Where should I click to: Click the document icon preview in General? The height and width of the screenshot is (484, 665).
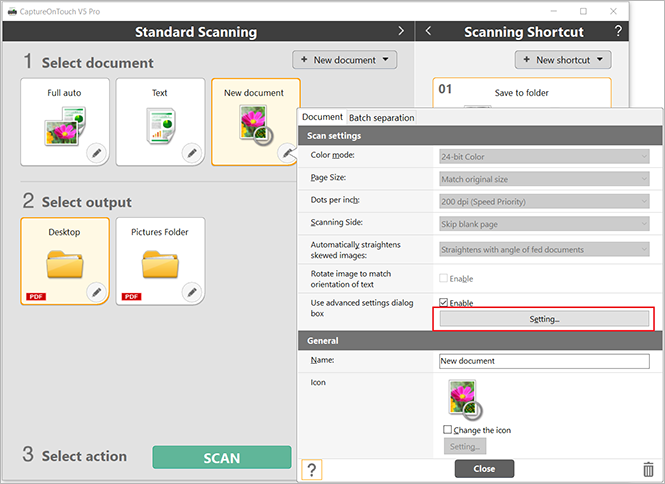(x=465, y=399)
